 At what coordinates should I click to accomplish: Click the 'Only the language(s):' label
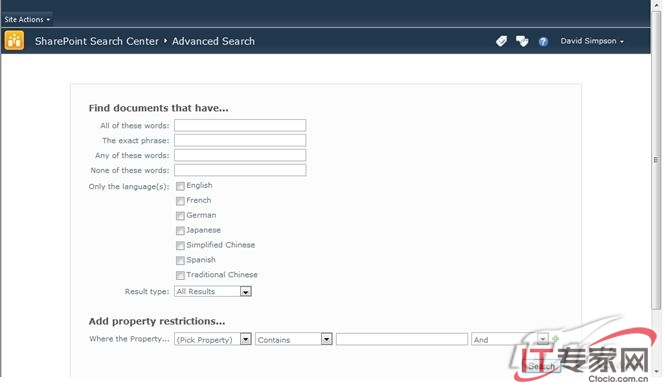pos(129,187)
